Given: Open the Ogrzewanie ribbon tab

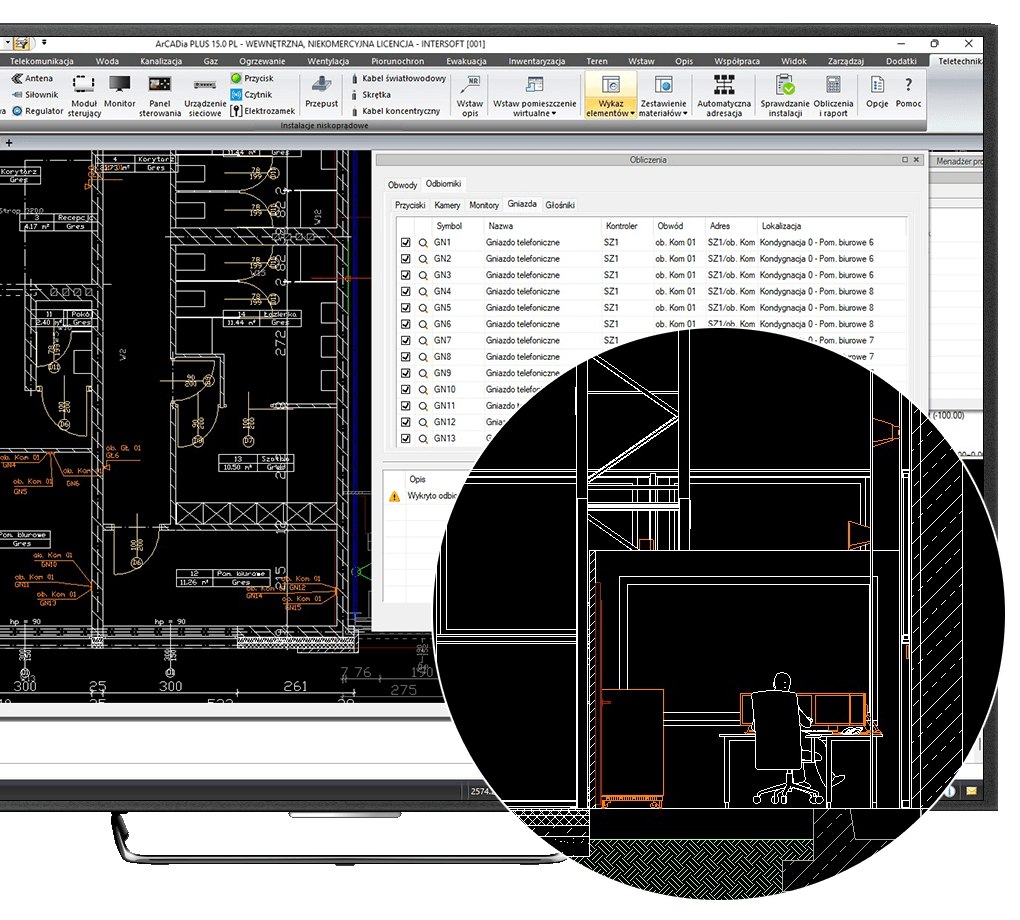Looking at the screenshot, I should [262, 61].
